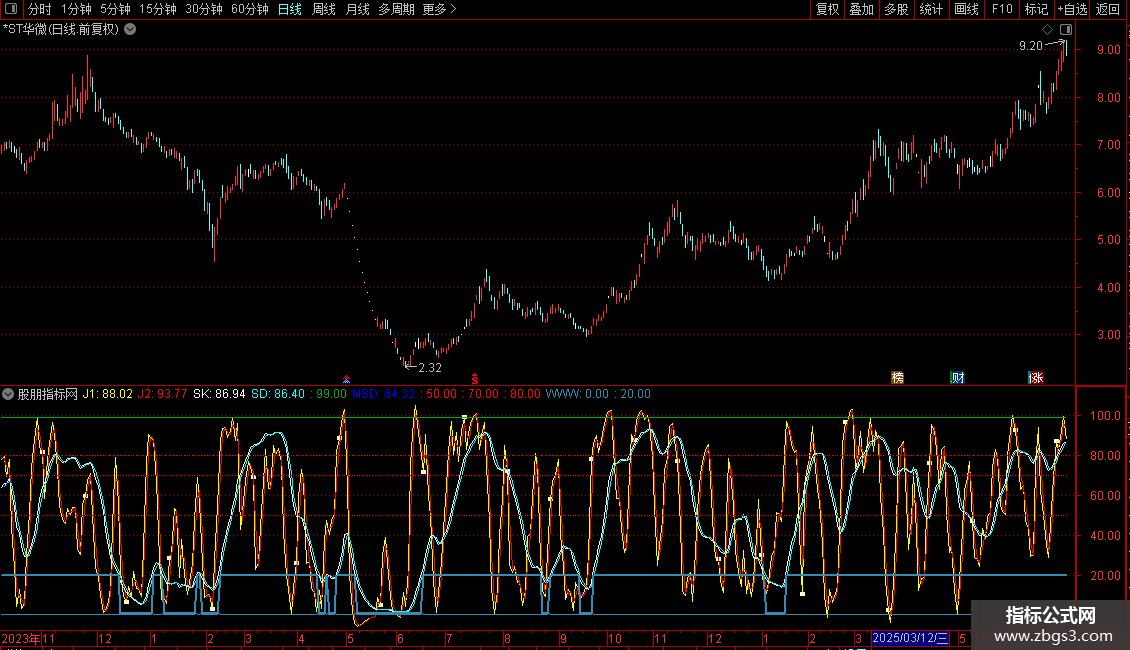The image size is (1130, 650).
Task: Click the J2: 93.77 indicator value
Action: pyautogui.click(x=162, y=394)
